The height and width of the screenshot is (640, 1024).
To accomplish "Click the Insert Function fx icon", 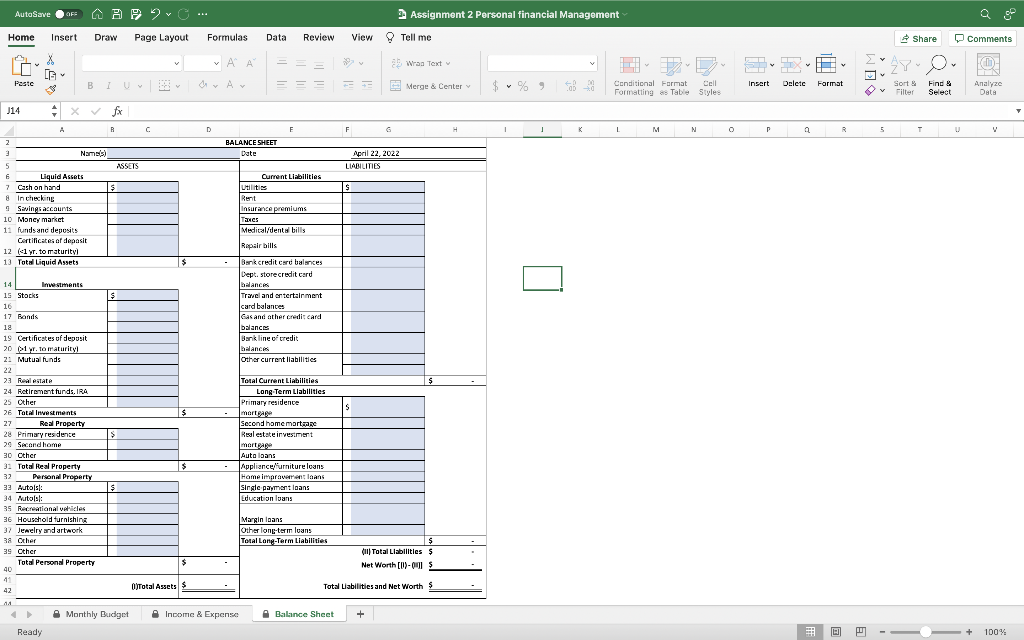I will click(118, 111).
